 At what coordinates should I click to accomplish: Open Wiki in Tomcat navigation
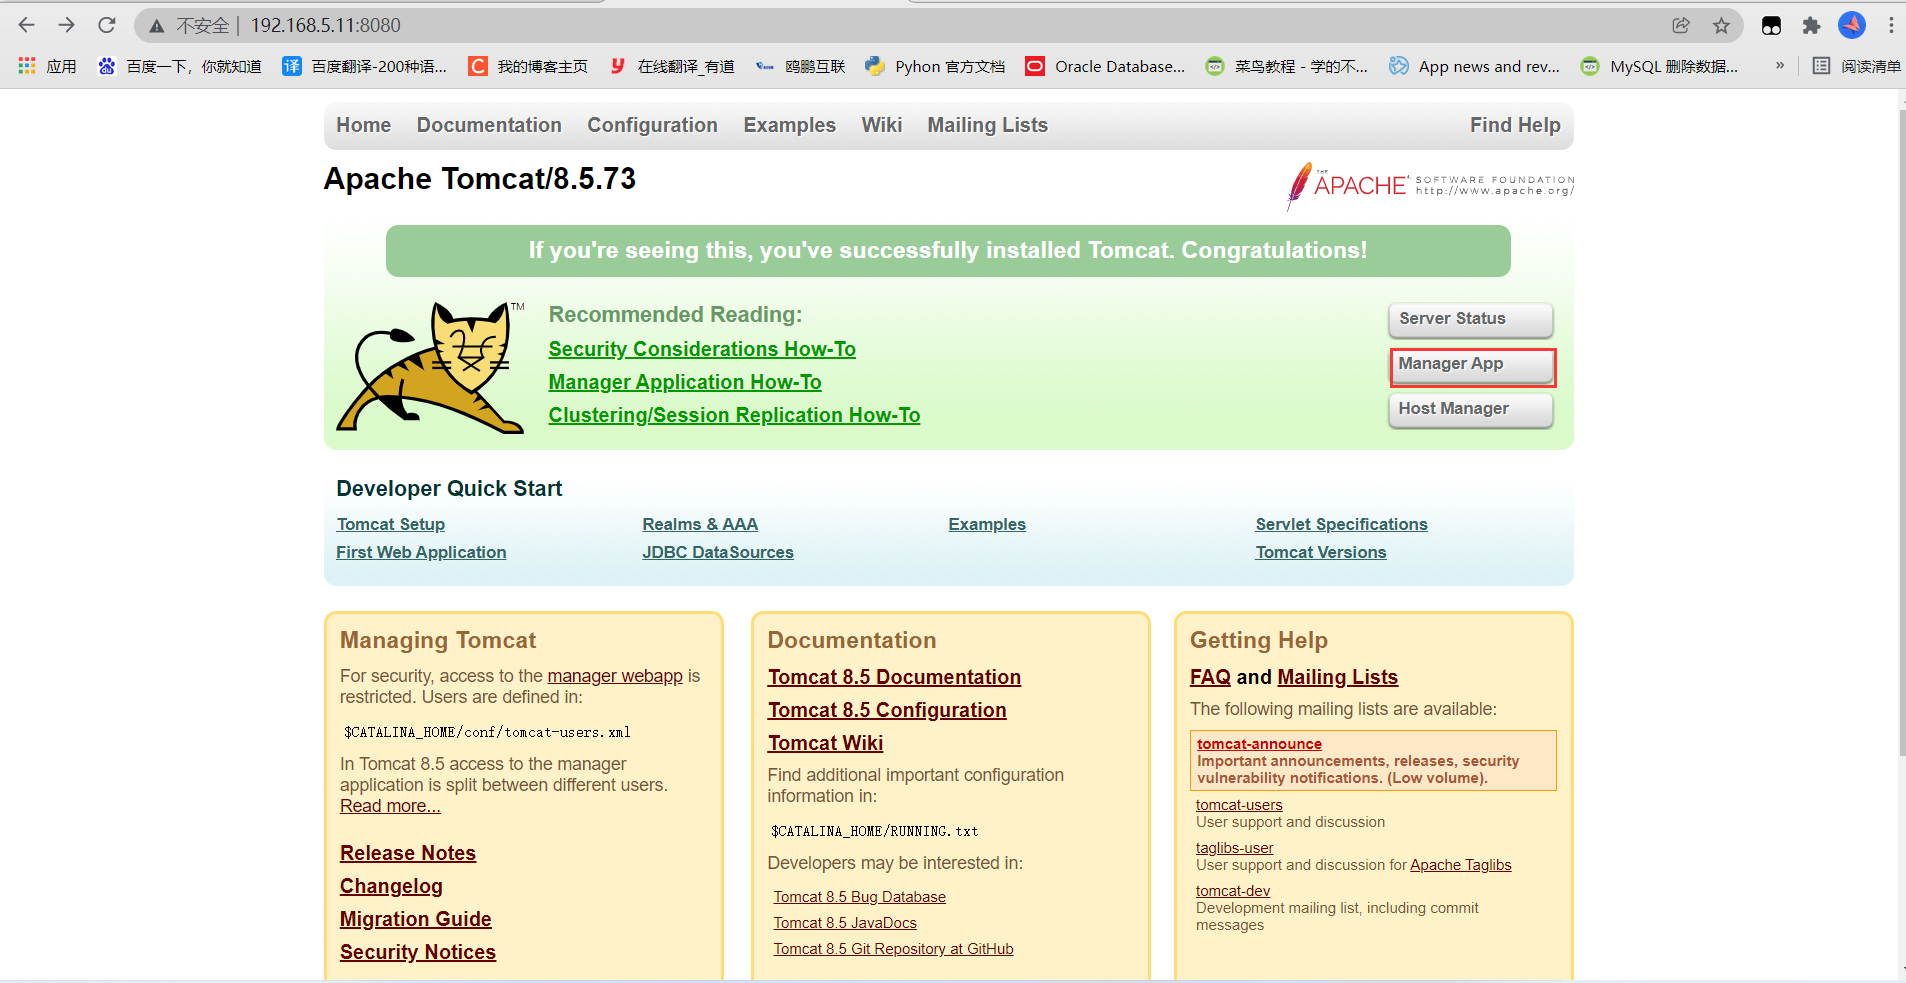(x=882, y=125)
